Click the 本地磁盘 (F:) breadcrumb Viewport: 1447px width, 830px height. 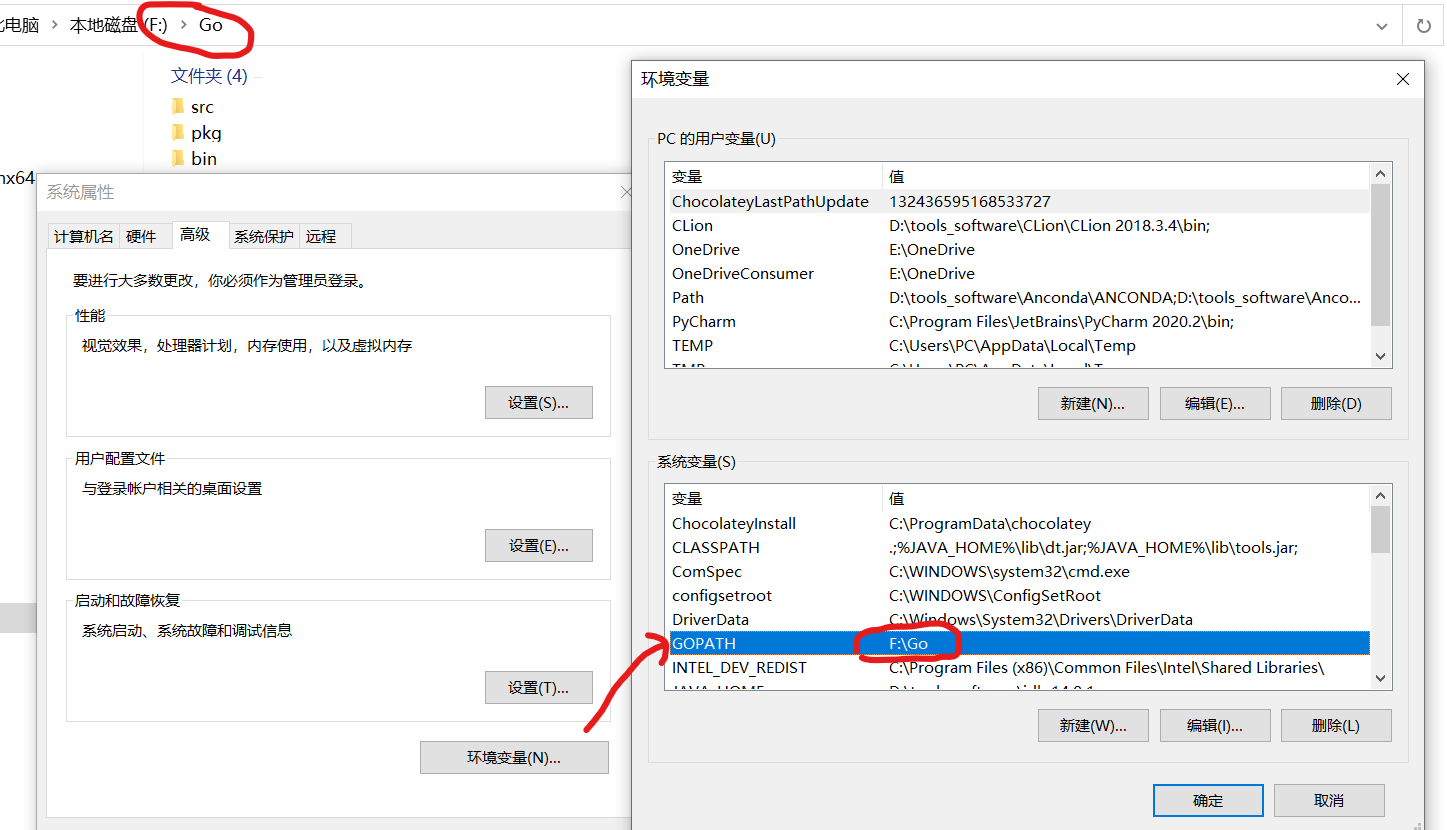pos(118,26)
